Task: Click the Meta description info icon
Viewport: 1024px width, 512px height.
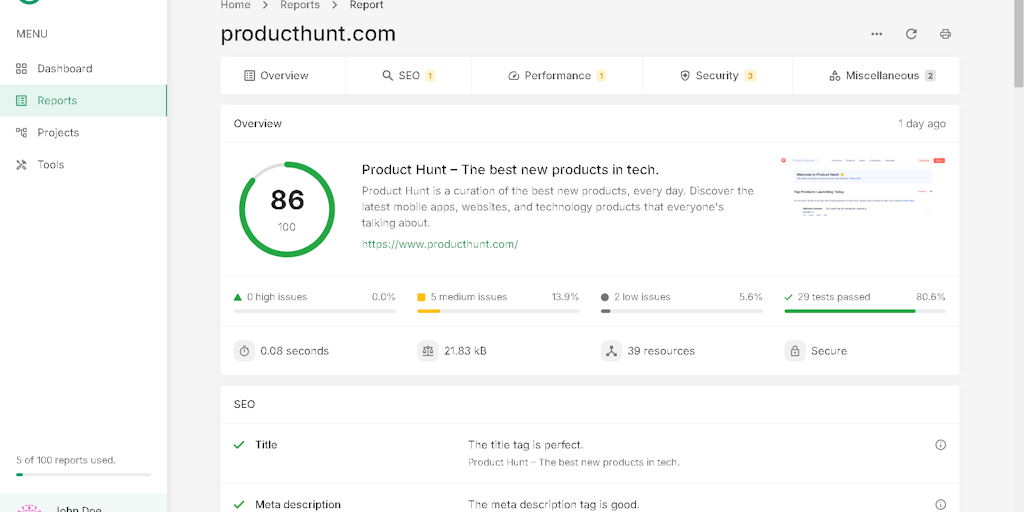Action: click(x=940, y=505)
